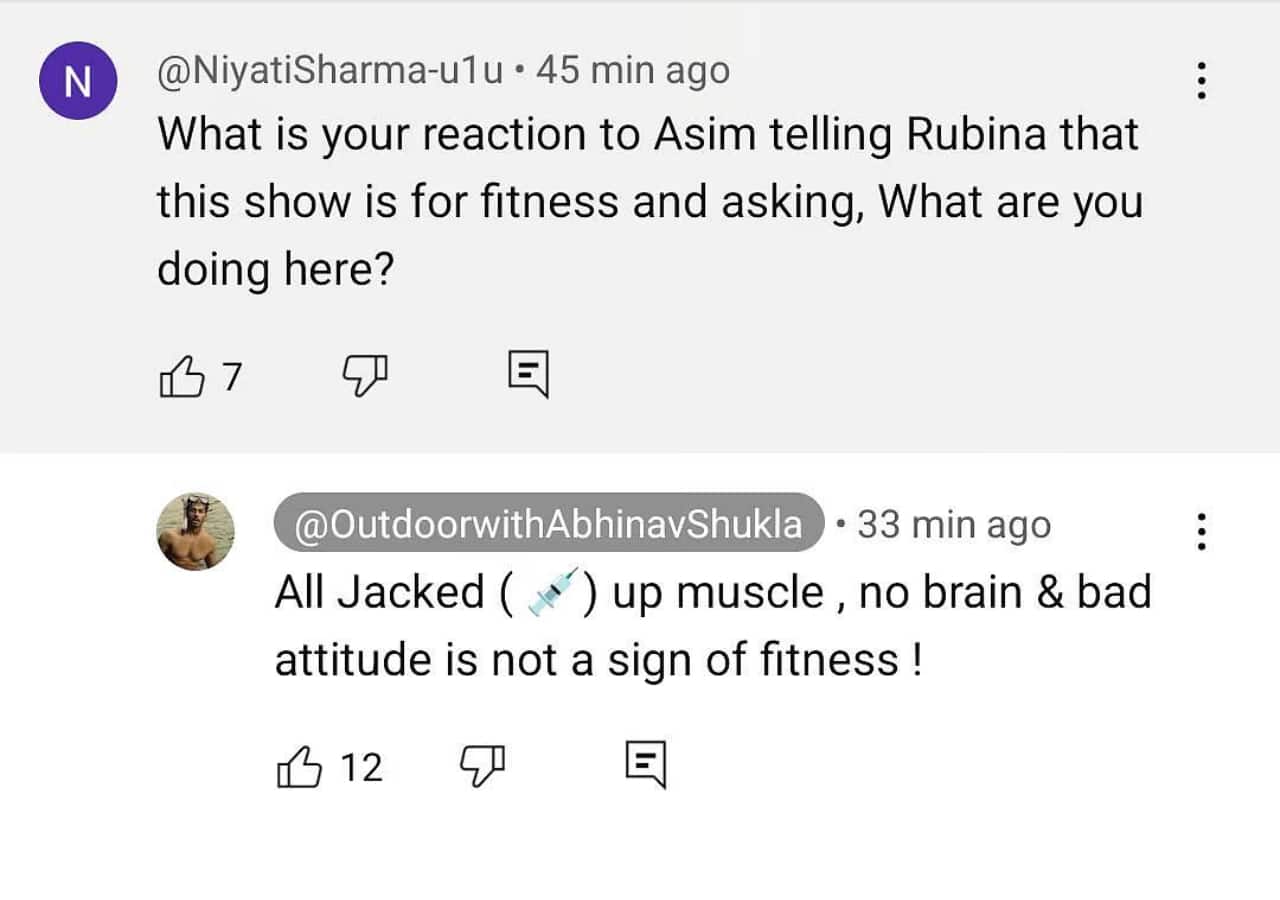1280x900 pixels.
Task: Dislike NiyatiSharma's question comment
Action: (364, 376)
